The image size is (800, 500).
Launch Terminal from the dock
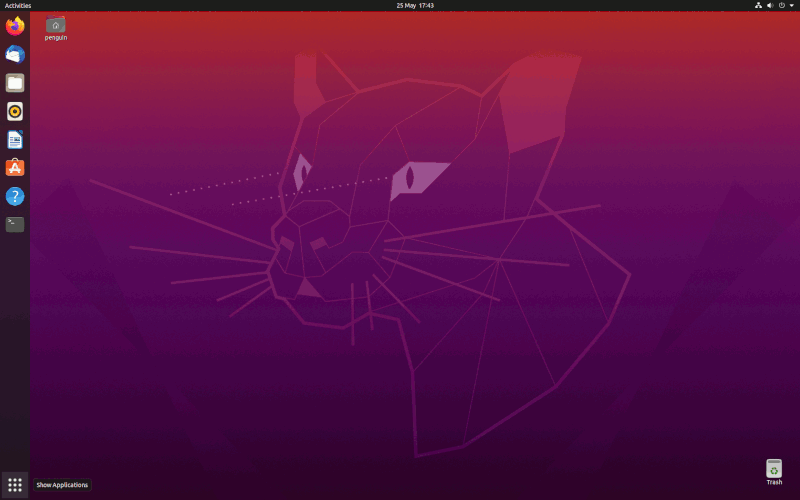point(15,224)
